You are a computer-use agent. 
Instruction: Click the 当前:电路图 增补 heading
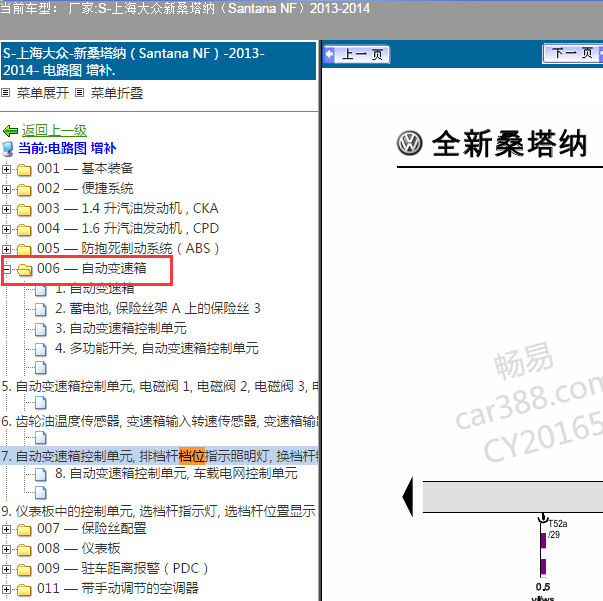pos(67,148)
